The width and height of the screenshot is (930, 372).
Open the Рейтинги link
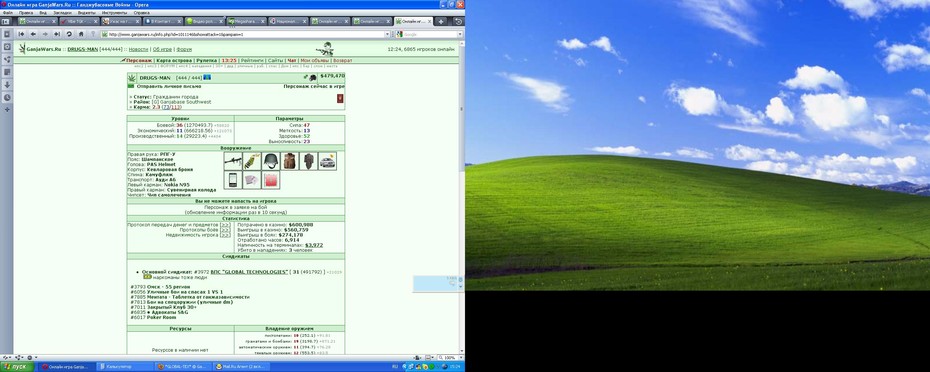252,61
